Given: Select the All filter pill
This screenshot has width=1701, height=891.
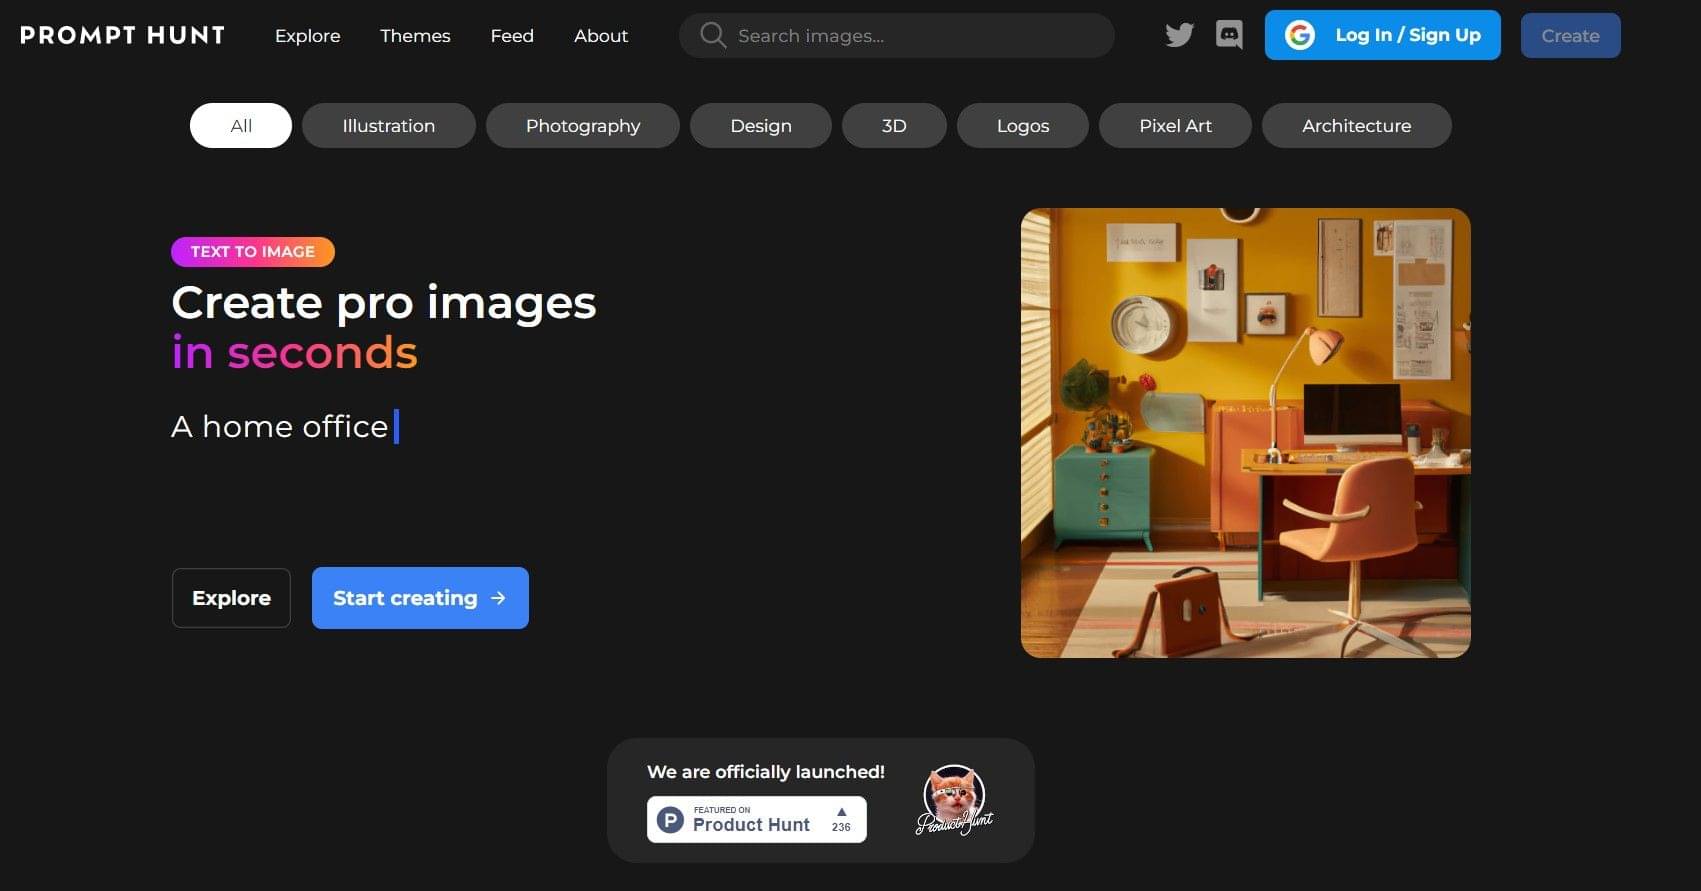Looking at the screenshot, I should tap(241, 126).
